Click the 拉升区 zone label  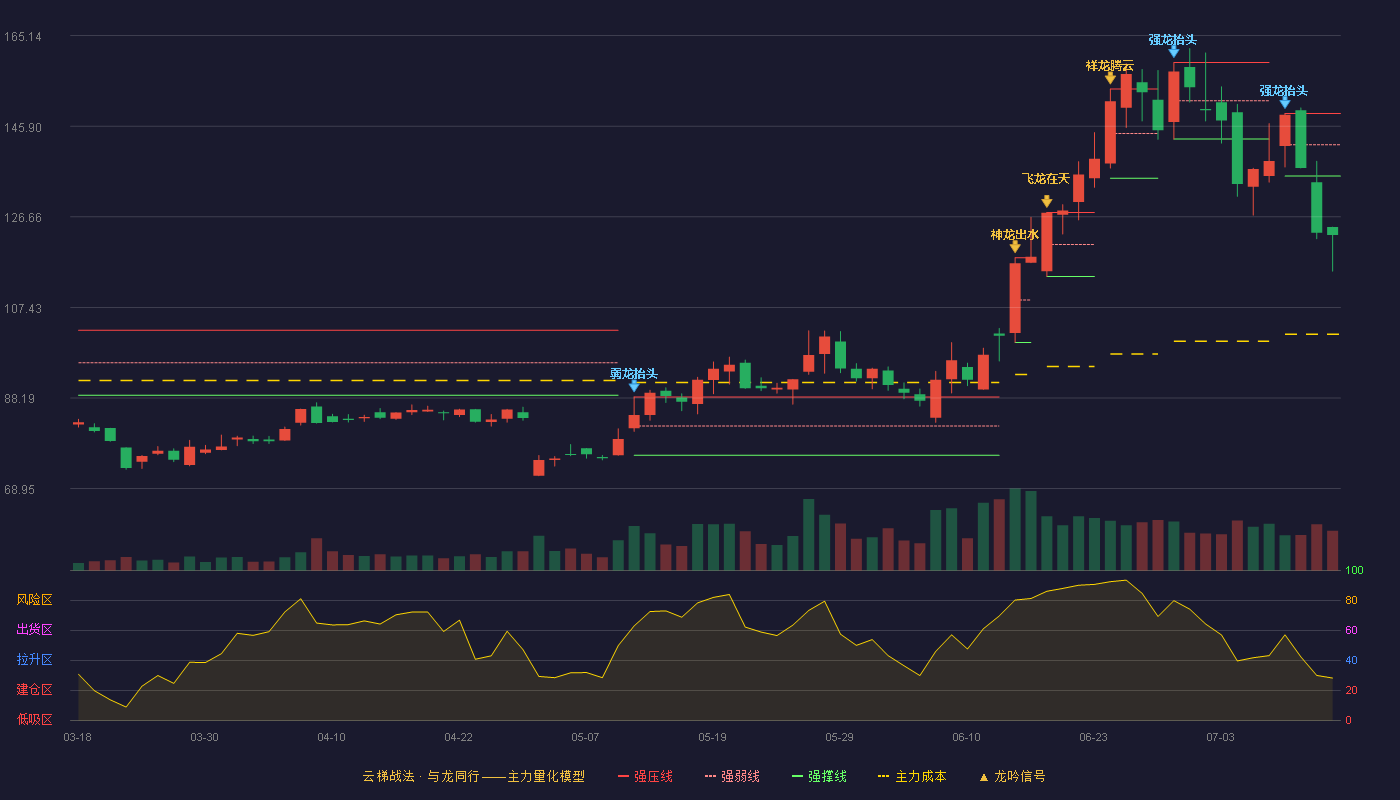click(x=34, y=660)
